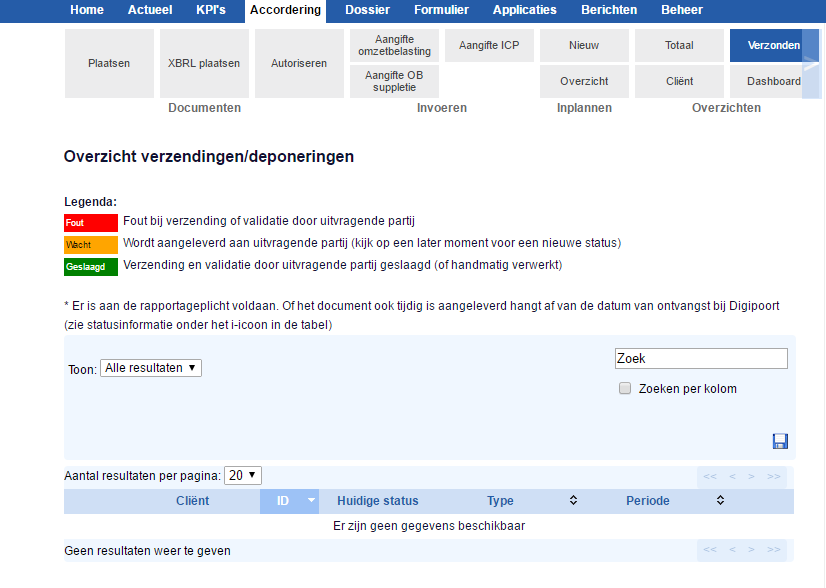Select the Accordering tab
Image resolution: width=826 pixels, height=588 pixels.
tap(286, 11)
